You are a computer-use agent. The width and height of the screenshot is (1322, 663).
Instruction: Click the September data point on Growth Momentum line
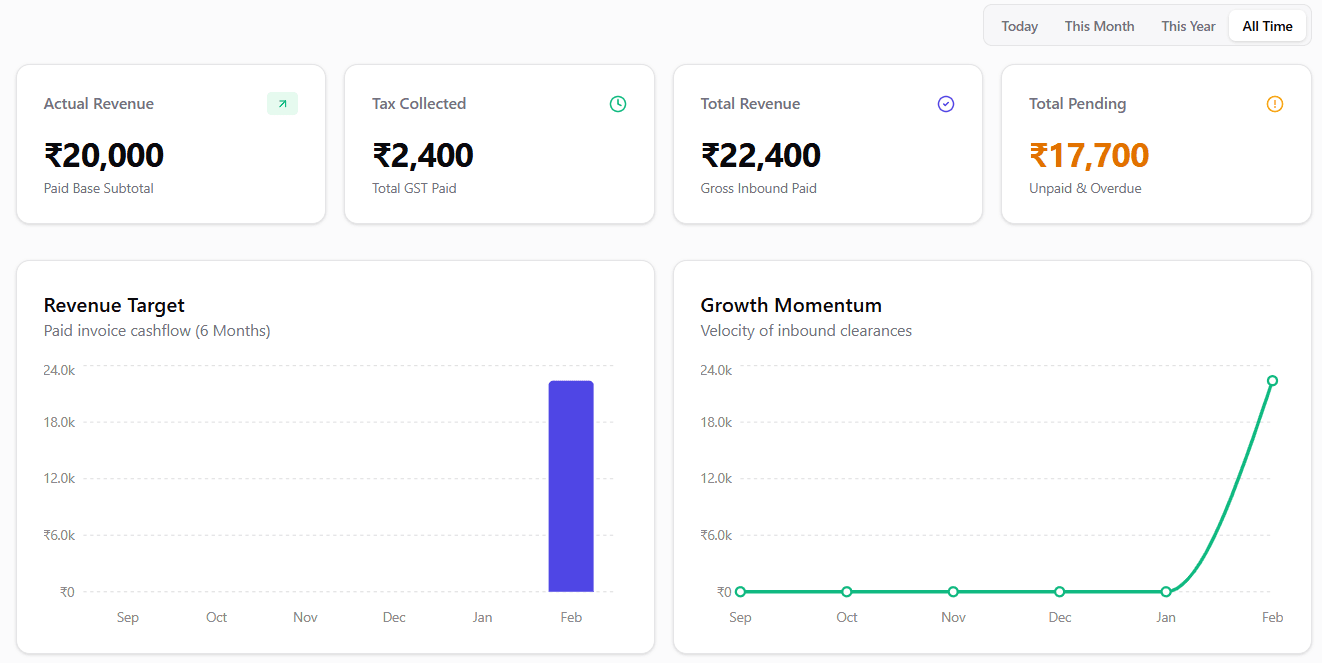click(740, 591)
